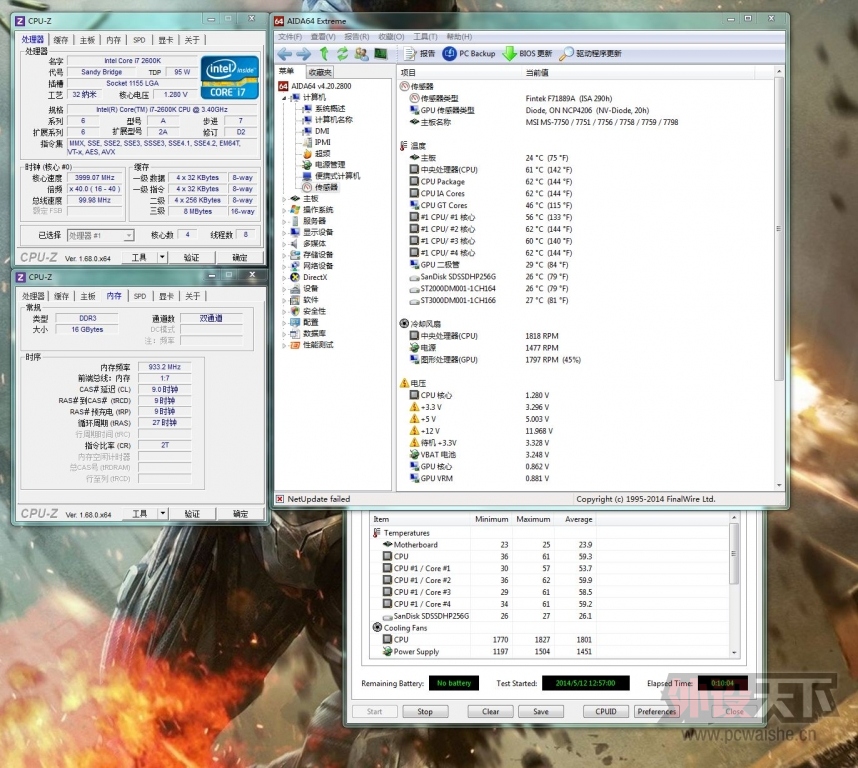Image resolution: width=858 pixels, height=768 pixels.
Task: Open 报告(R) menu in AIDA64
Action: (357, 37)
